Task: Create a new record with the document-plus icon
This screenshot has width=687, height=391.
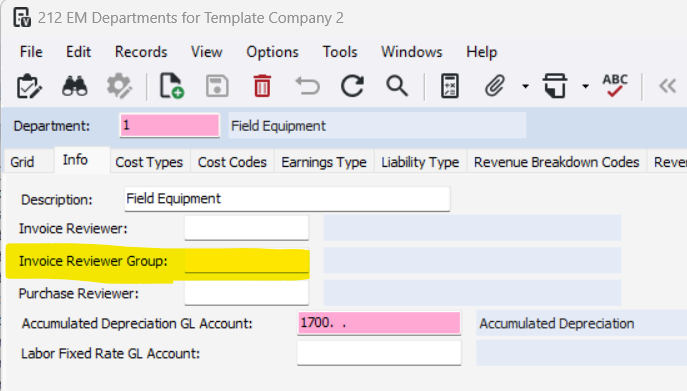Action: [171, 86]
